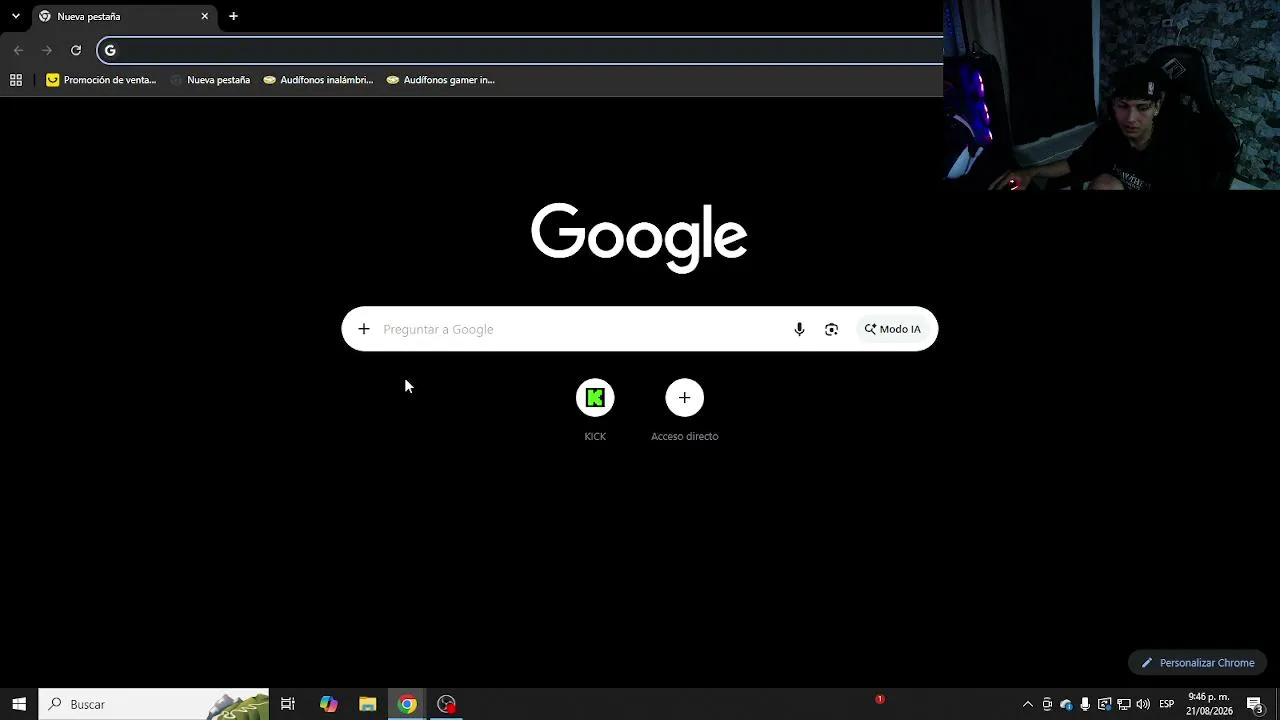The height and width of the screenshot is (720, 1280).
Task: Open the Audífonos inalámbri... bookmark
Action: pyautogui.click(x=318, y=80)
